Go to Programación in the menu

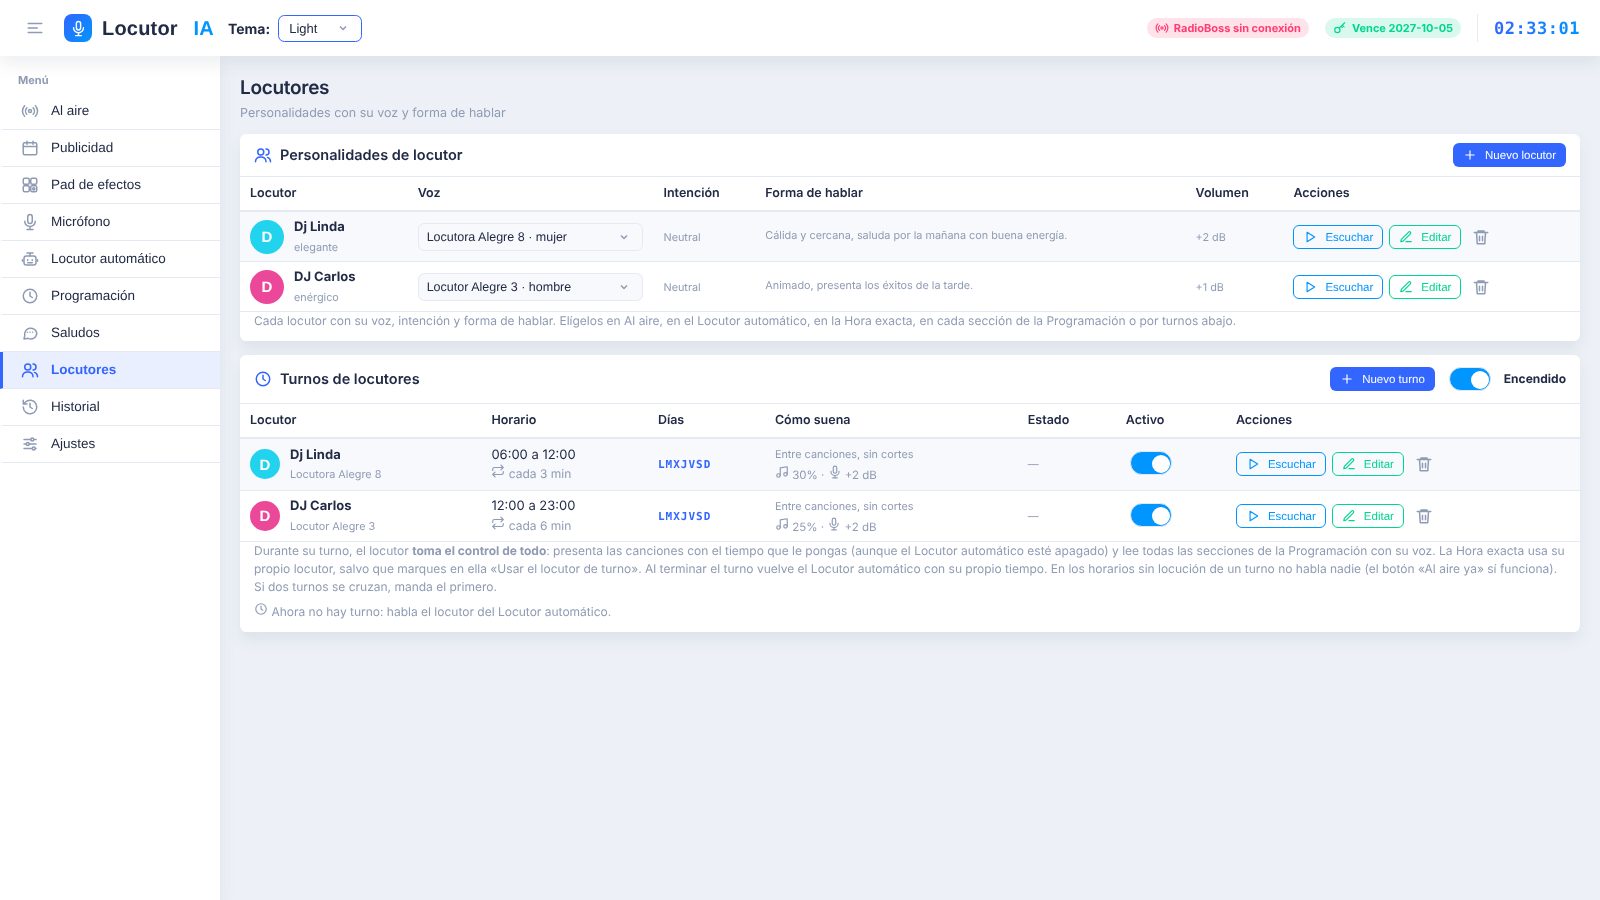pos(110,296)
